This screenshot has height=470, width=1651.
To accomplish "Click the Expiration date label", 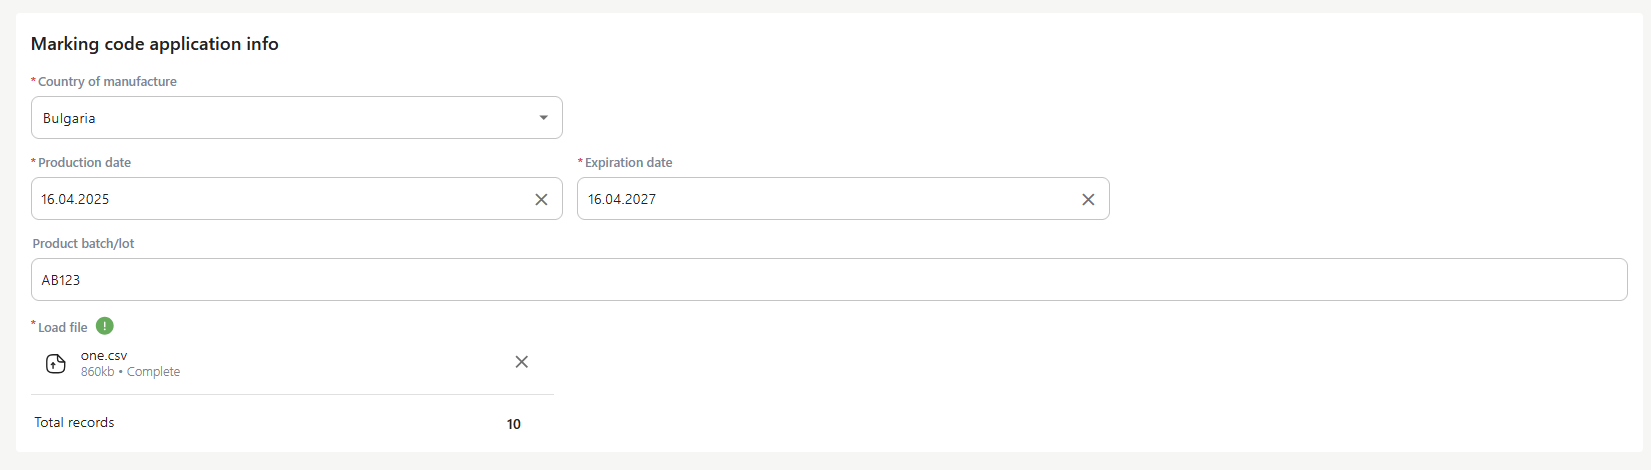I will pos(628,163).
